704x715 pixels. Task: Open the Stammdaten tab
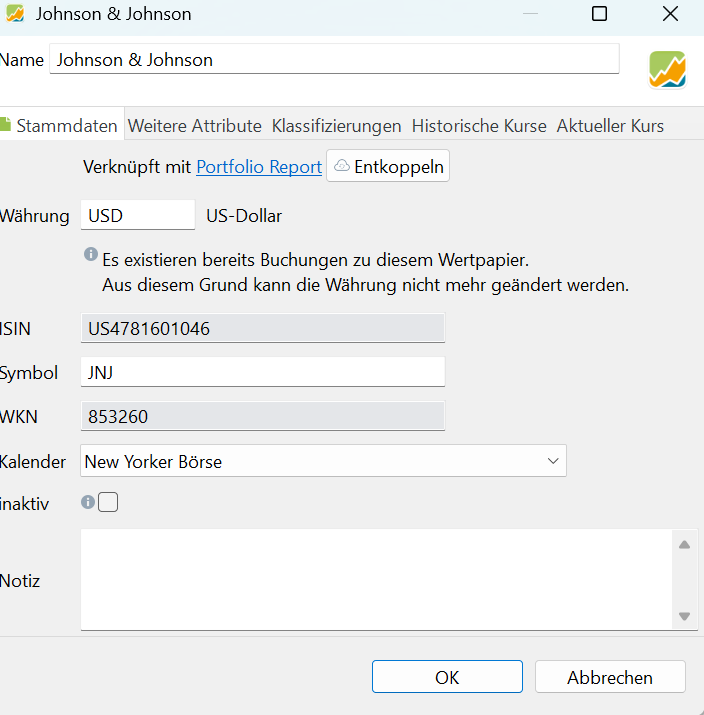tap(61, 125)
